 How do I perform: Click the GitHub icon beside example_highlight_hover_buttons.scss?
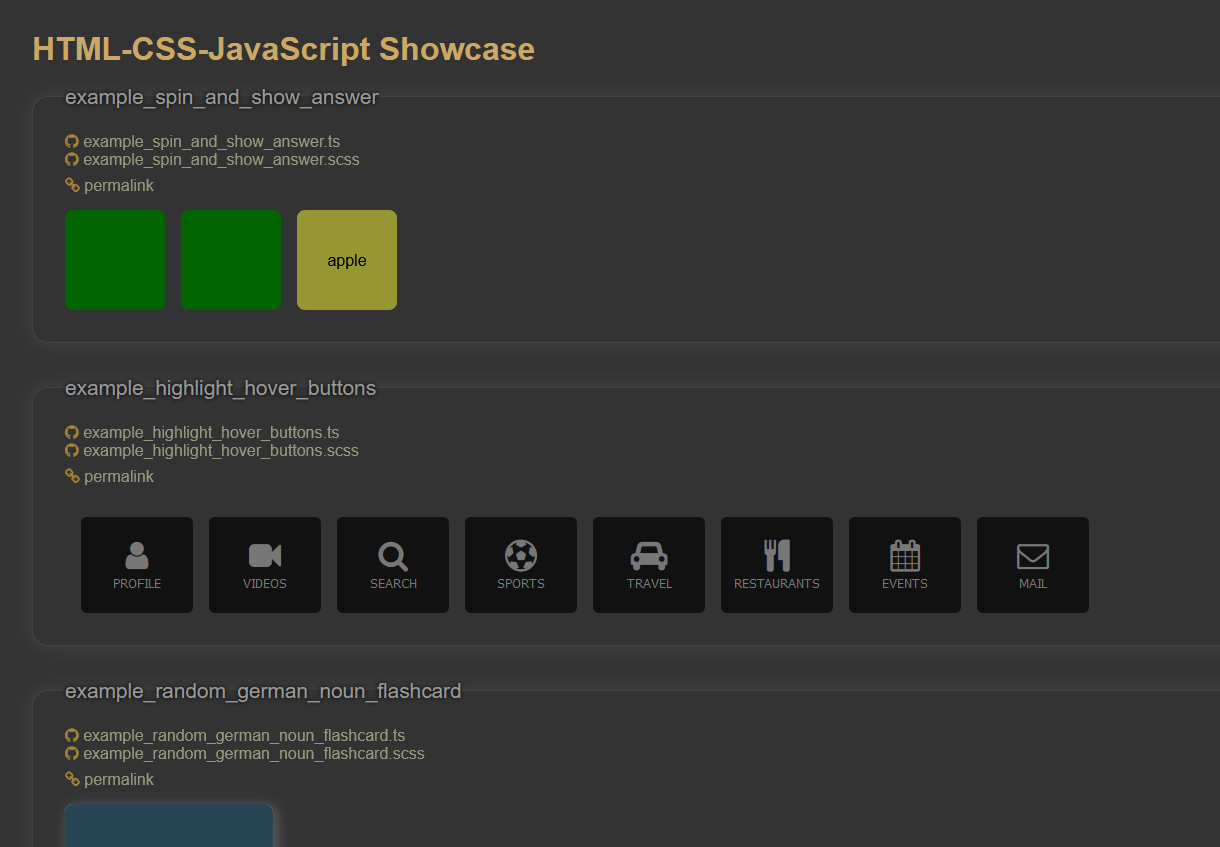pyautogui.click(x=72, y=450)
